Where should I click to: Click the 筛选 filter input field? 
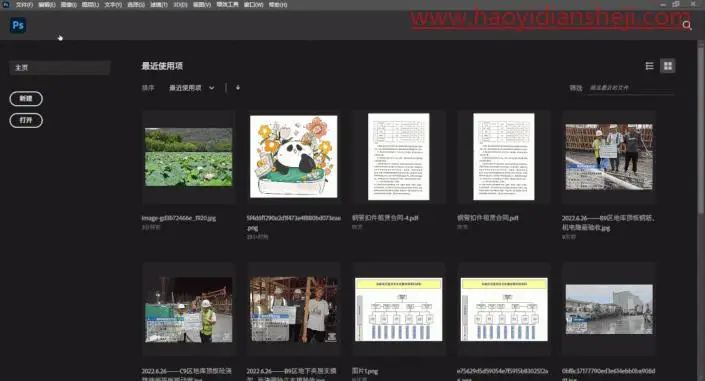[631, 88]
